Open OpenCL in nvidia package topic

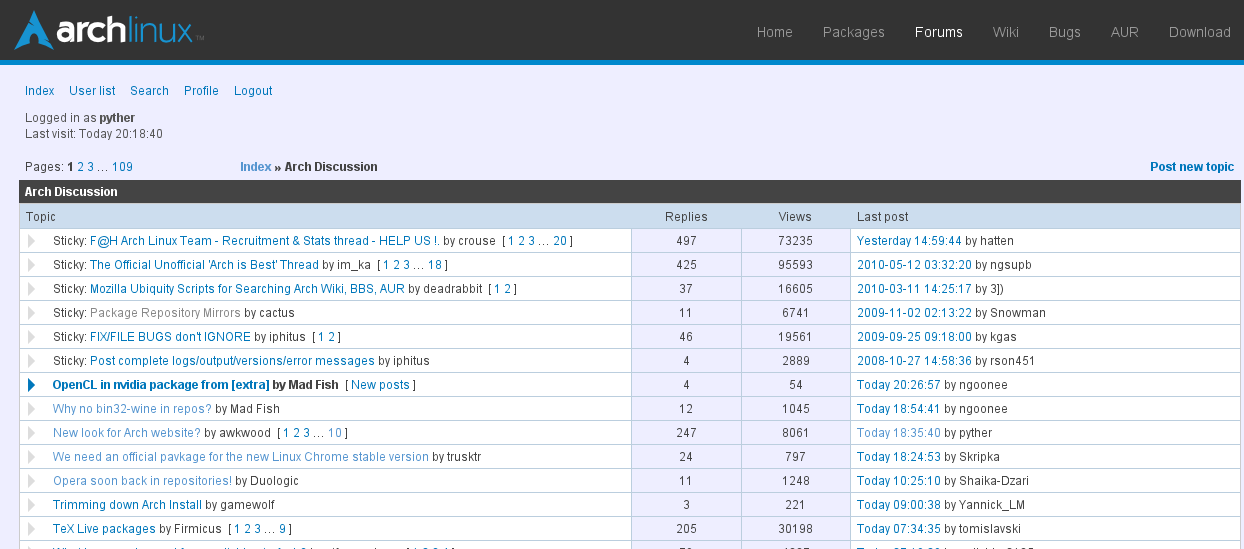pos(161,385)
